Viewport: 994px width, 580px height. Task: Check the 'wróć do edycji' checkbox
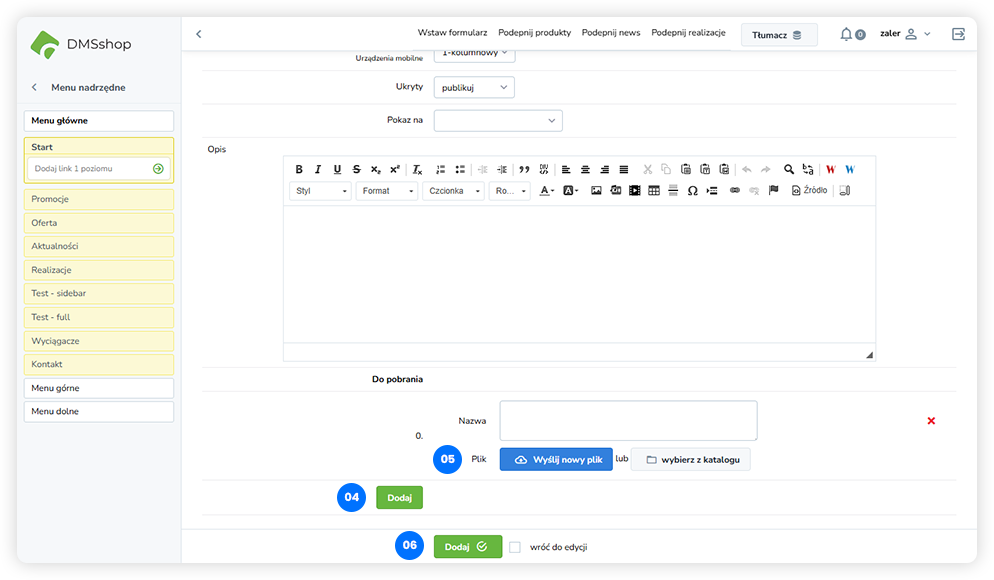pyautogui.click(x=515, y=547)
